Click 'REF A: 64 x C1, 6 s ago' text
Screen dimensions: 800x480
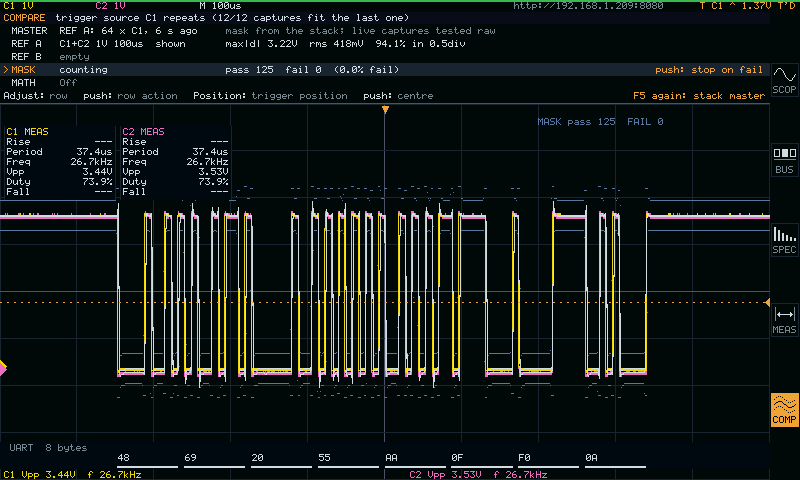(x=128, y=31)
